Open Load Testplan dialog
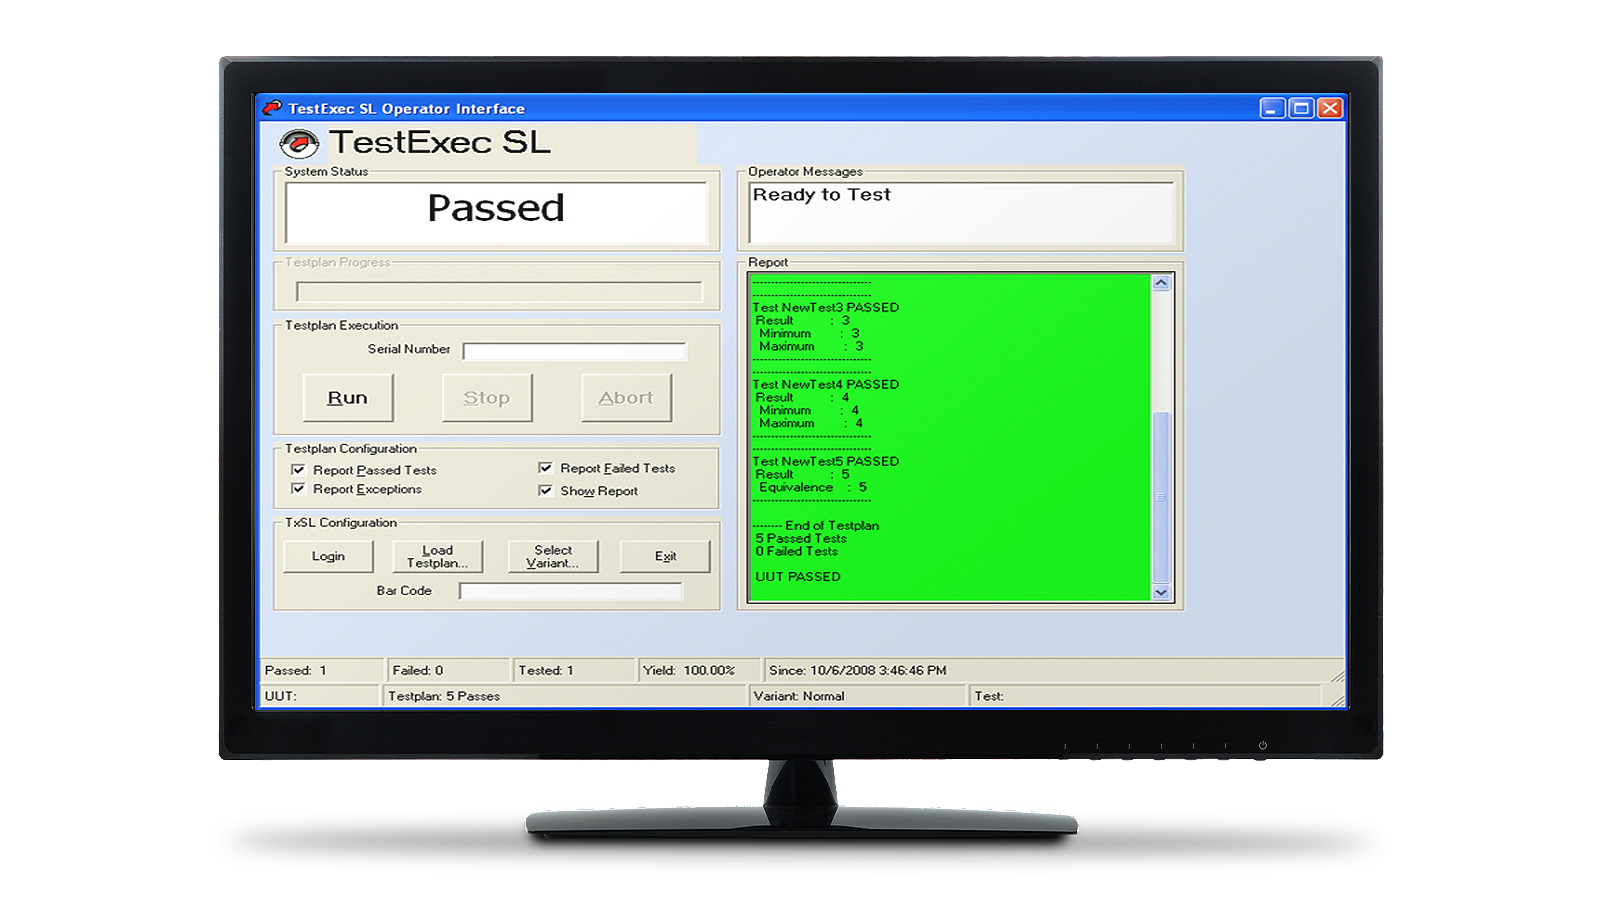This screenshot has width=1600, height=900. tap(437, 557)
